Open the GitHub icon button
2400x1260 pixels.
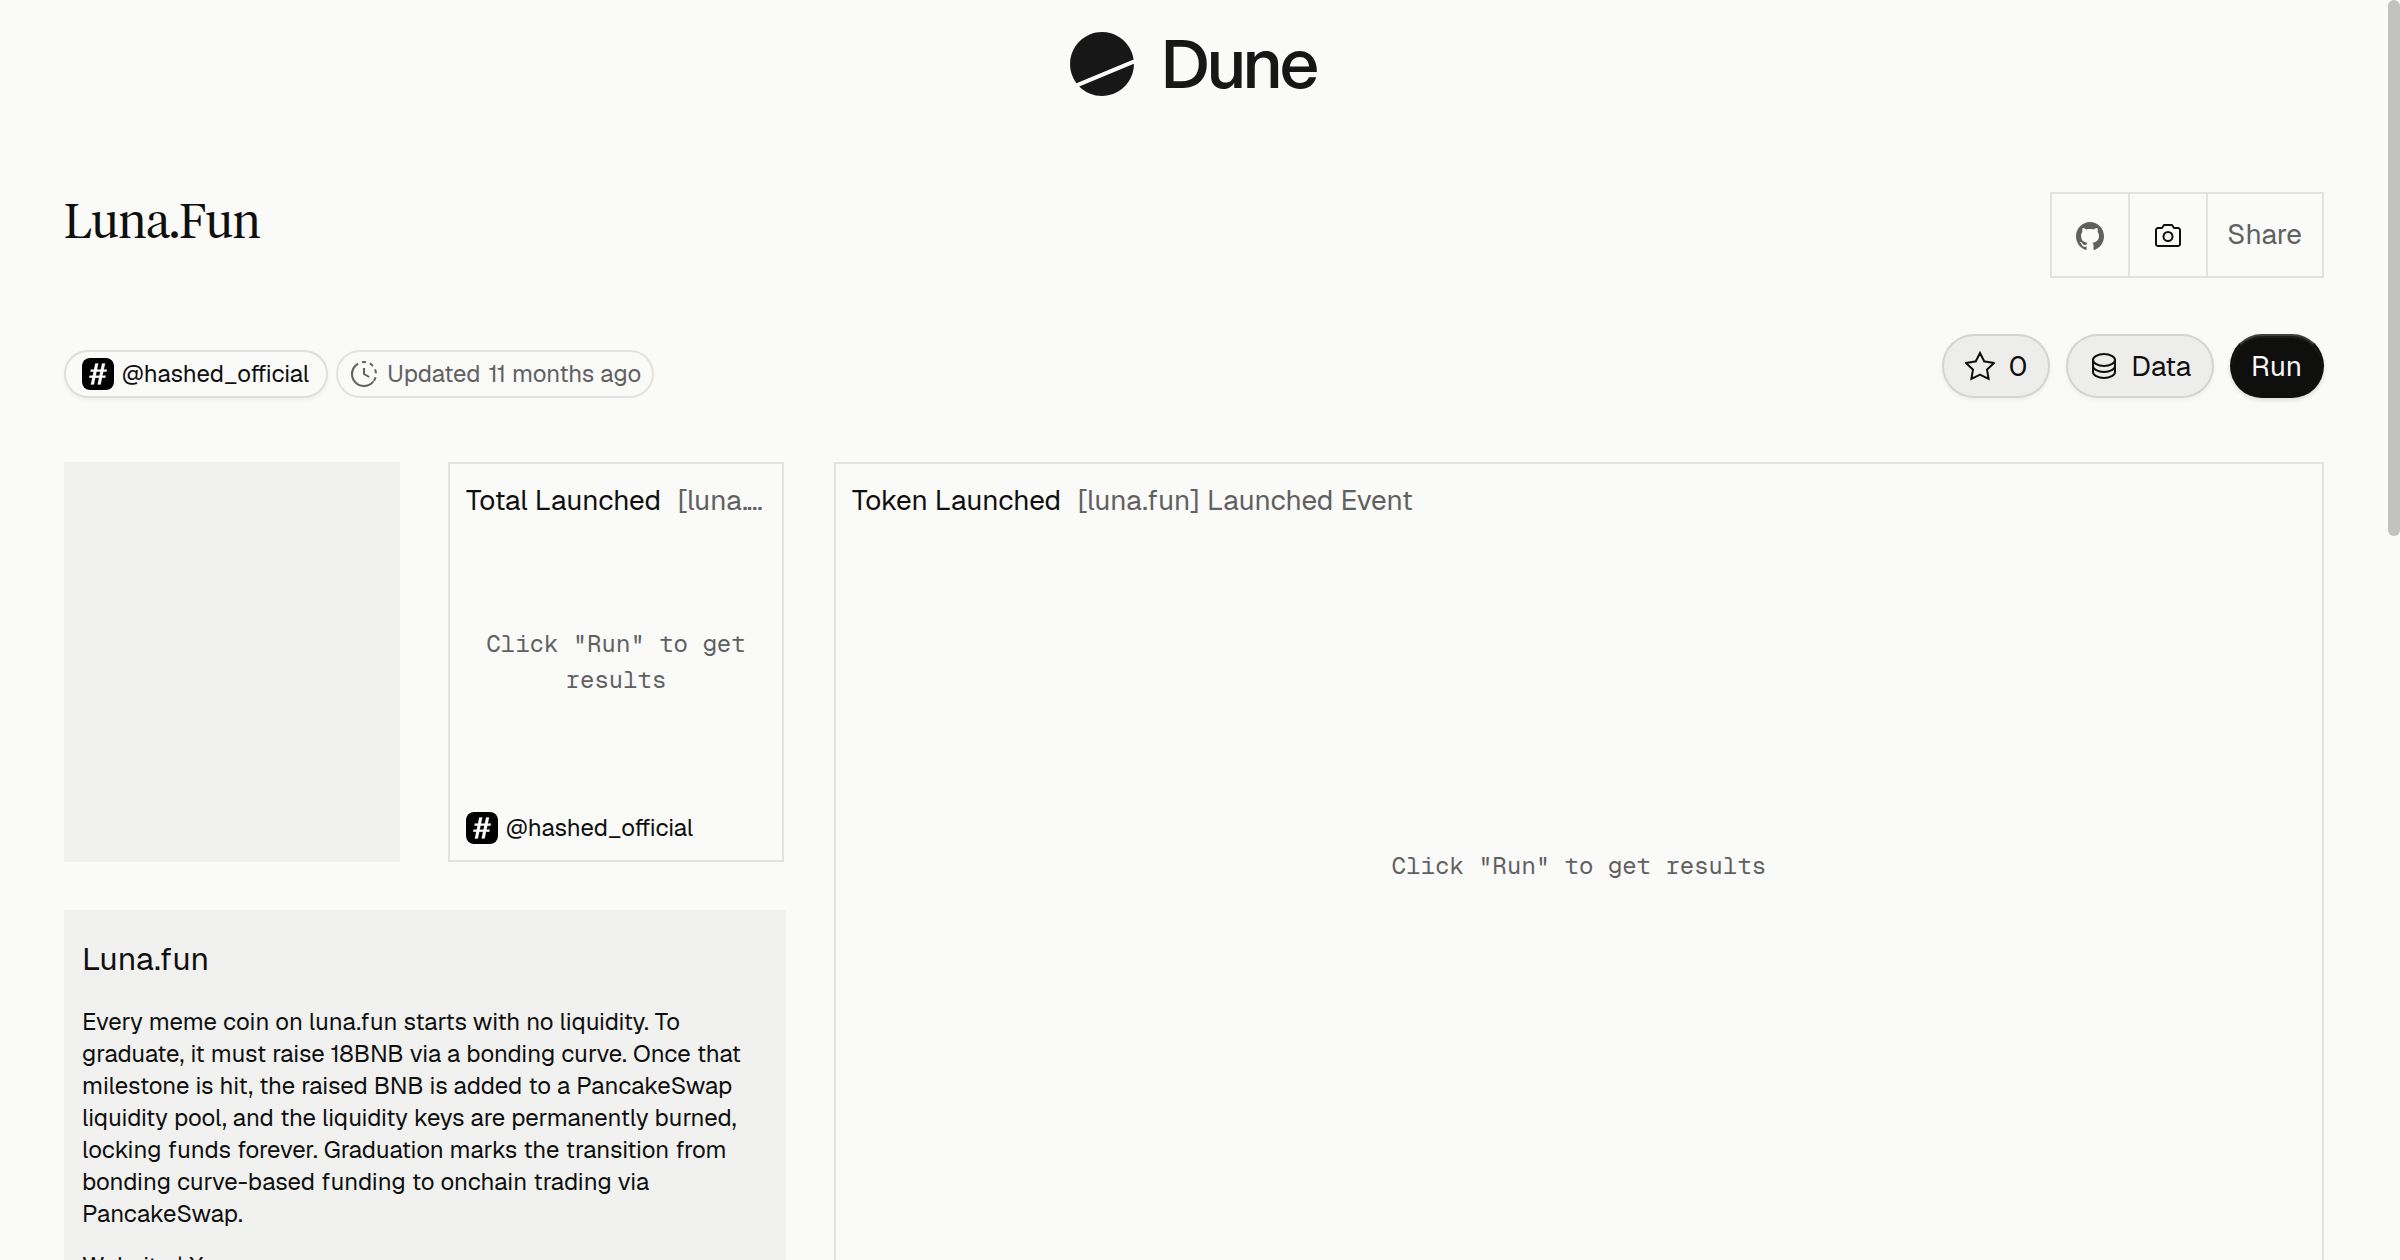pos(2090,235)
